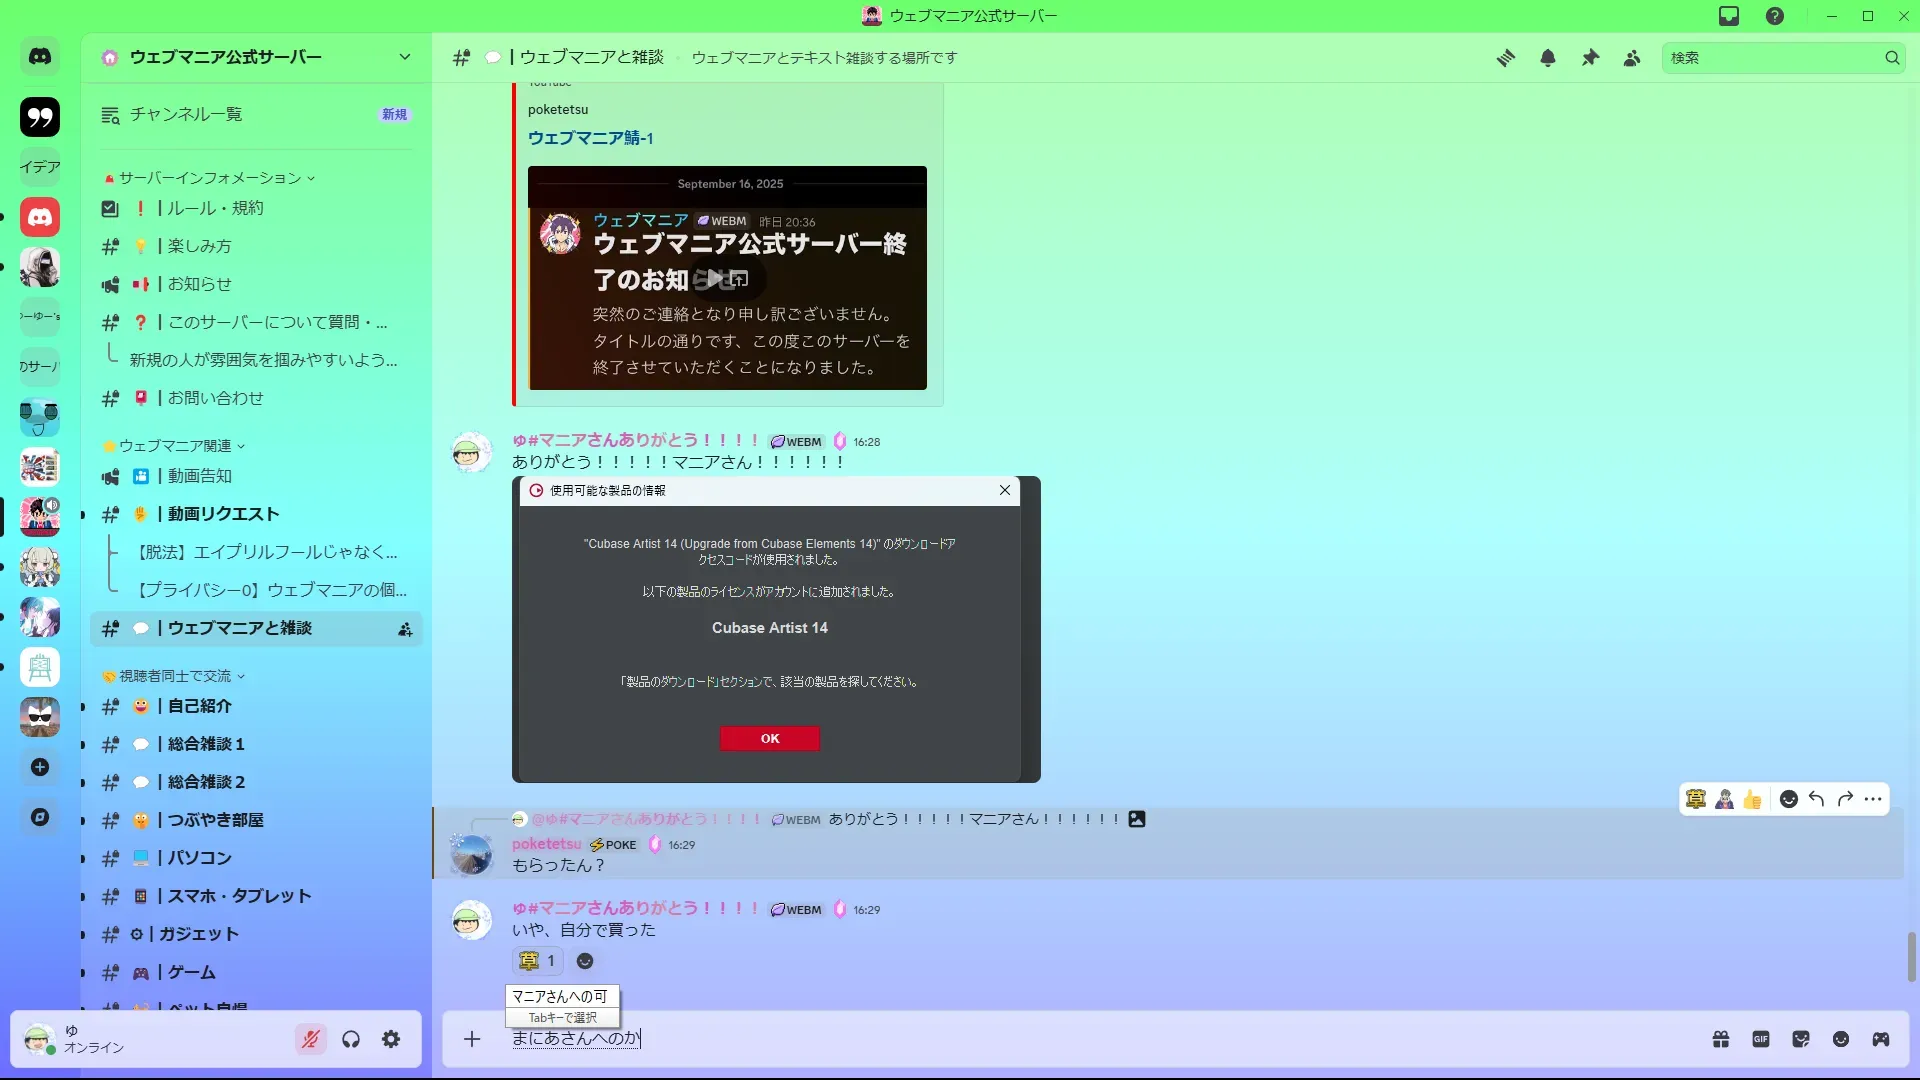
Task: Toggle the existing reaction with count 1
Action: click(x=538, y=961)
